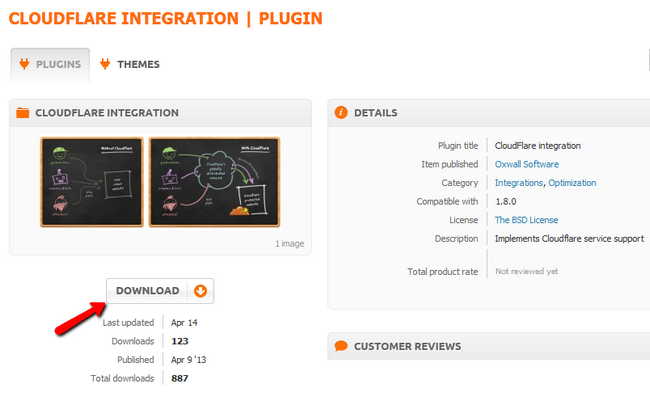Click the 'Total product rate' label
The width and height of the screenshot is (650, 397).
[443, 271]
